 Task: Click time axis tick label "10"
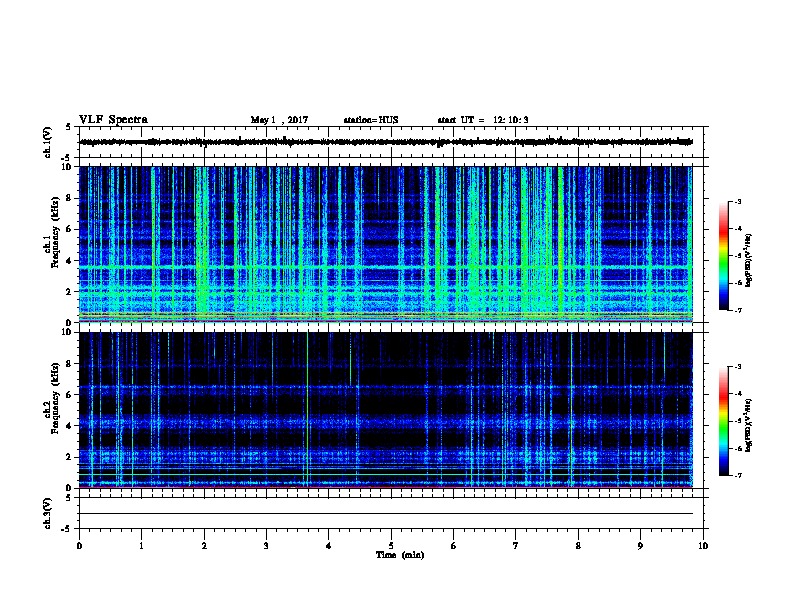[x=703, y=546]
